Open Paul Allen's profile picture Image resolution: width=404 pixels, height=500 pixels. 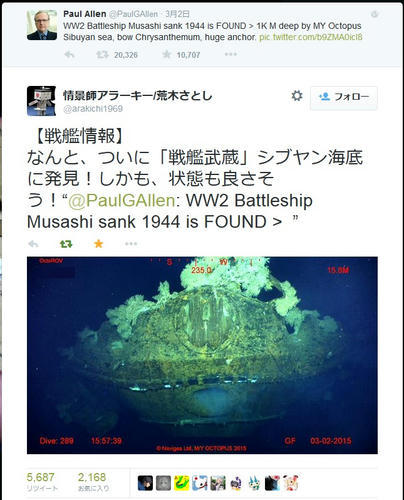(42, 25)
